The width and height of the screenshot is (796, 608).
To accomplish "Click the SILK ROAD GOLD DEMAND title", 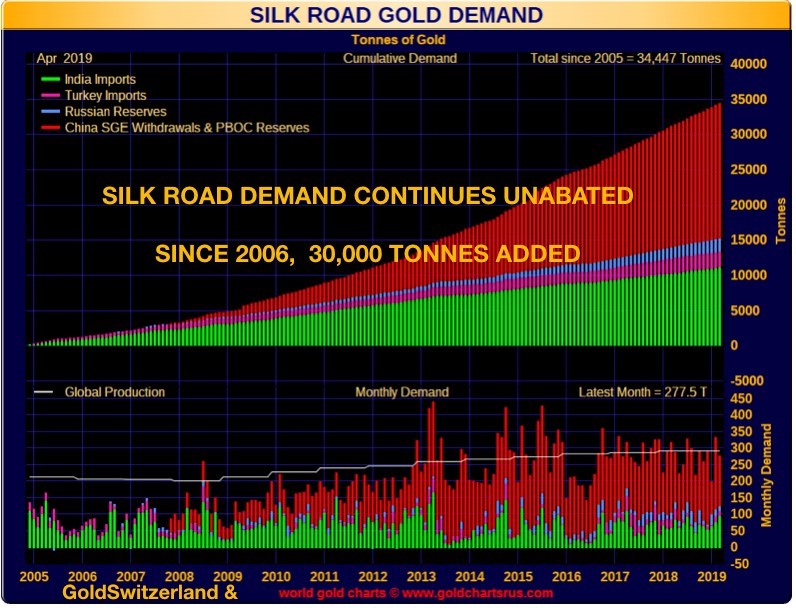I will [x=397, y=14].
